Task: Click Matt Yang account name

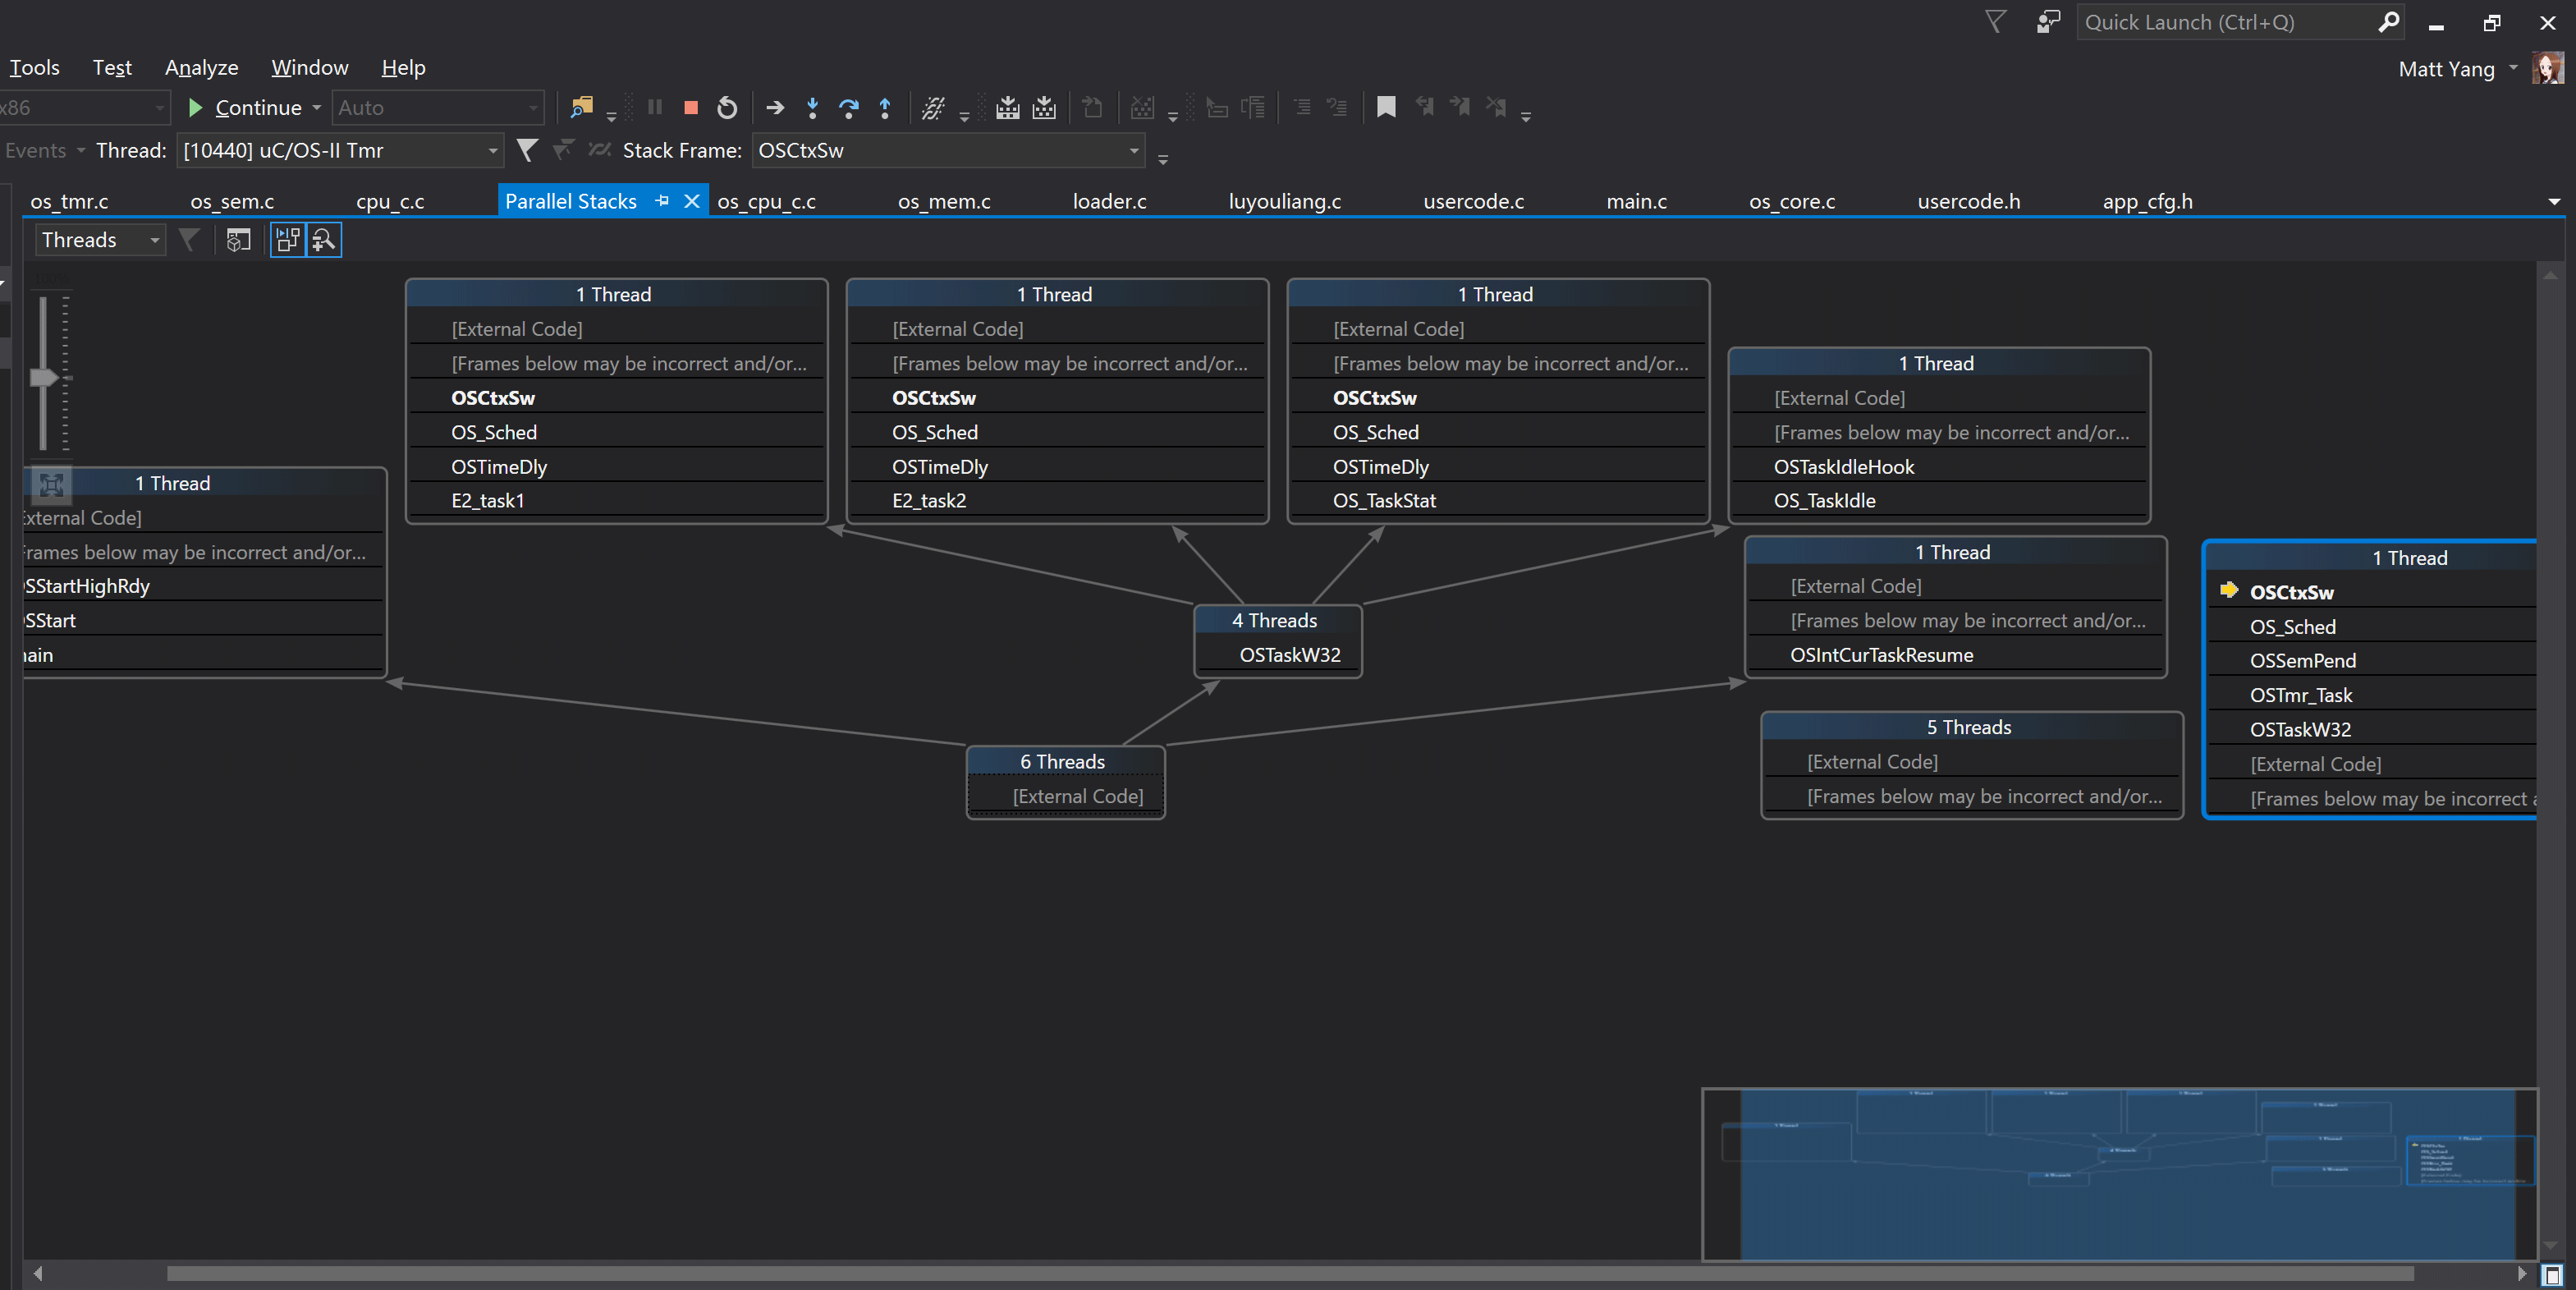Action: coord(2446,68)
